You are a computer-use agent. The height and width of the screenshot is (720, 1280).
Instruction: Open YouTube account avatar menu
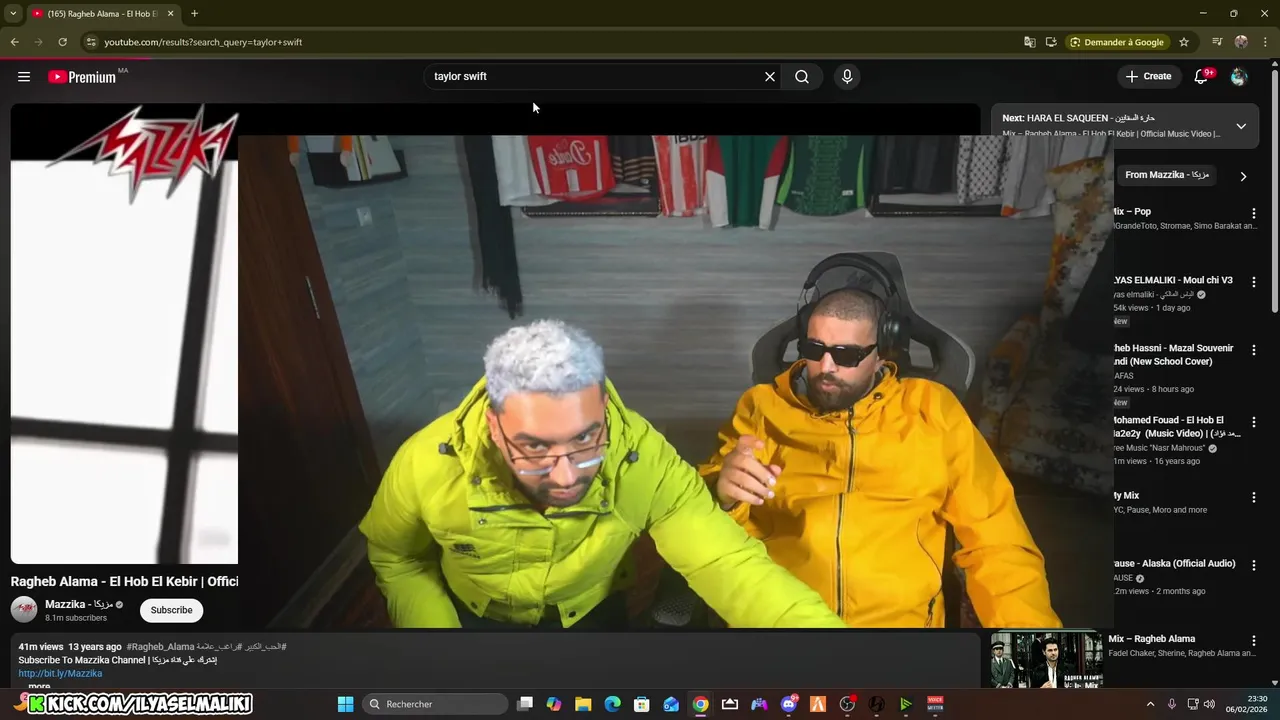click(1239, 77)
